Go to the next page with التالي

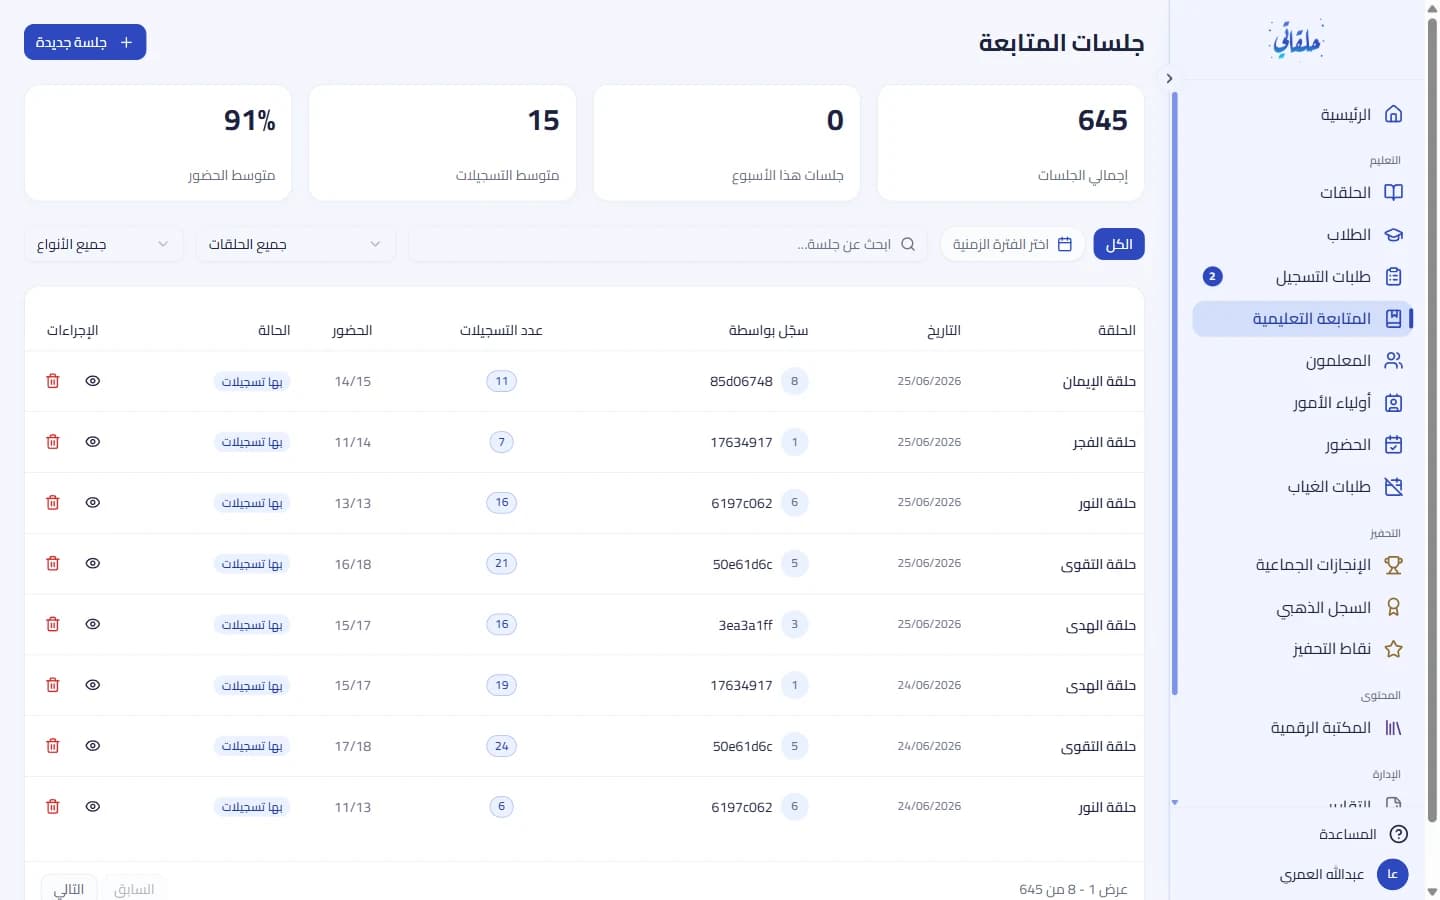68,889
